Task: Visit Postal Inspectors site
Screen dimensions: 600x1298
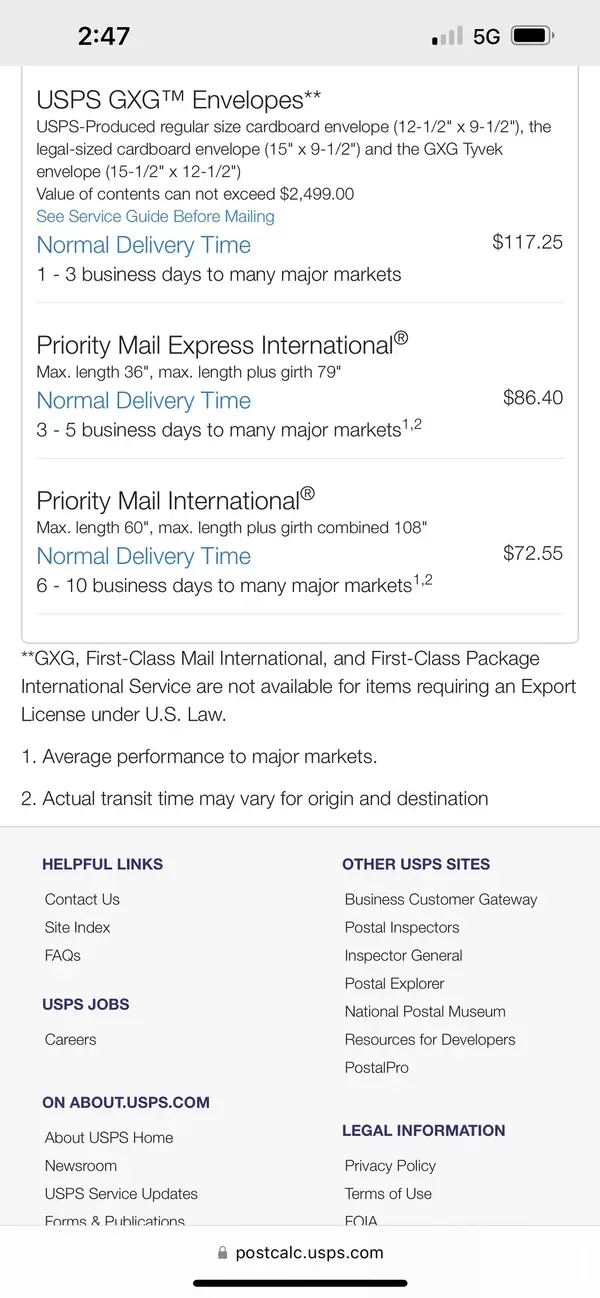Action: 402,927
